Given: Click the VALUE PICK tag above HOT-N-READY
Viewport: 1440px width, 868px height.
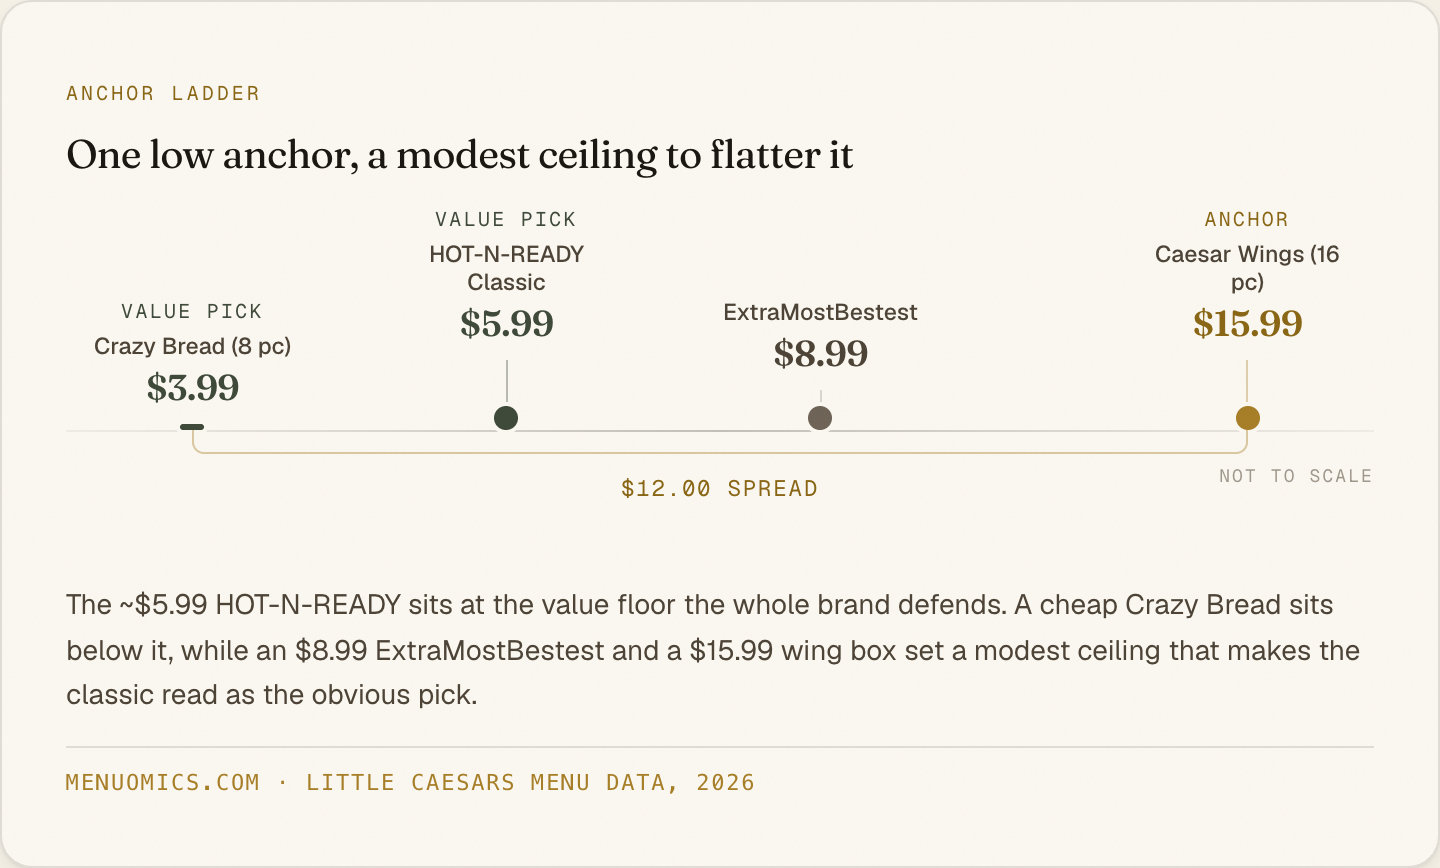Looking at the screenshot, I should tap(506, 219).
